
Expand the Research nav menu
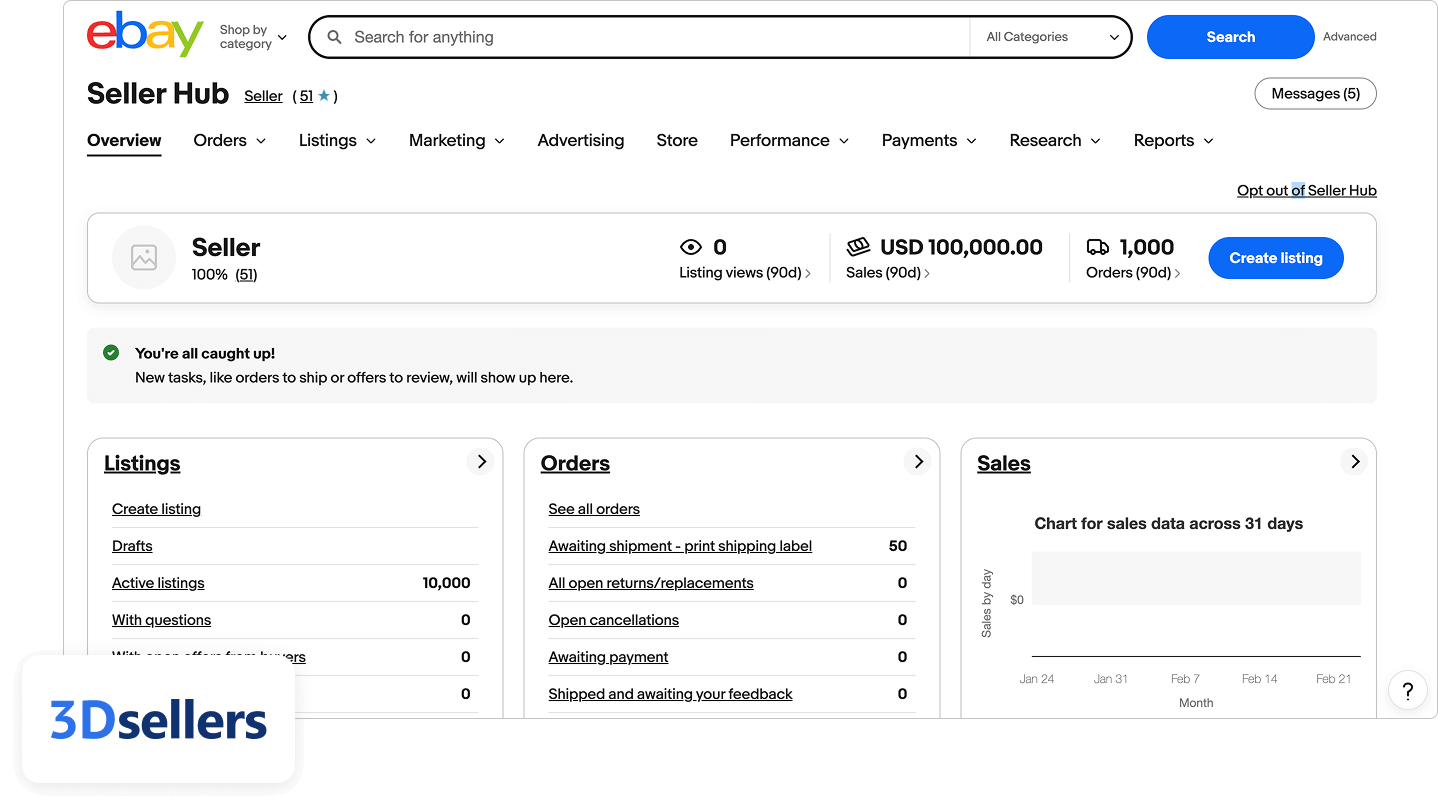coord(1055,140)
